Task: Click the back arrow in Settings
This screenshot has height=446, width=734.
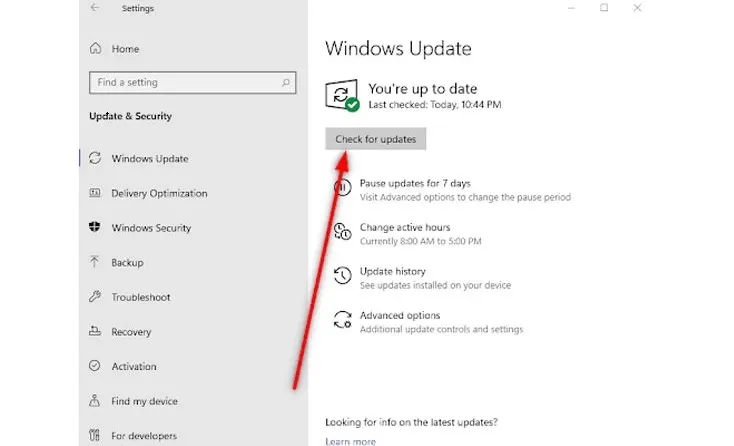Action: [x=94, y=8]
